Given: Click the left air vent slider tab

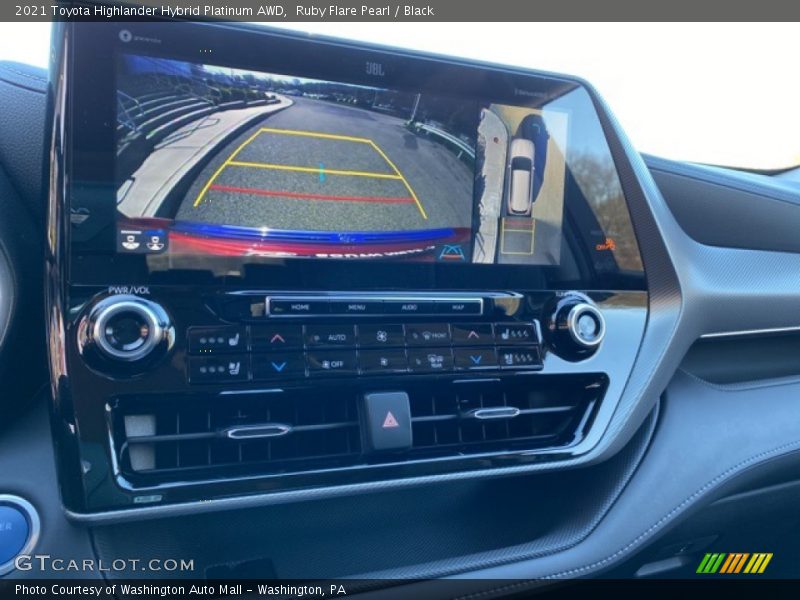Looking at the screenshot, I should click(x=258, y=431).
